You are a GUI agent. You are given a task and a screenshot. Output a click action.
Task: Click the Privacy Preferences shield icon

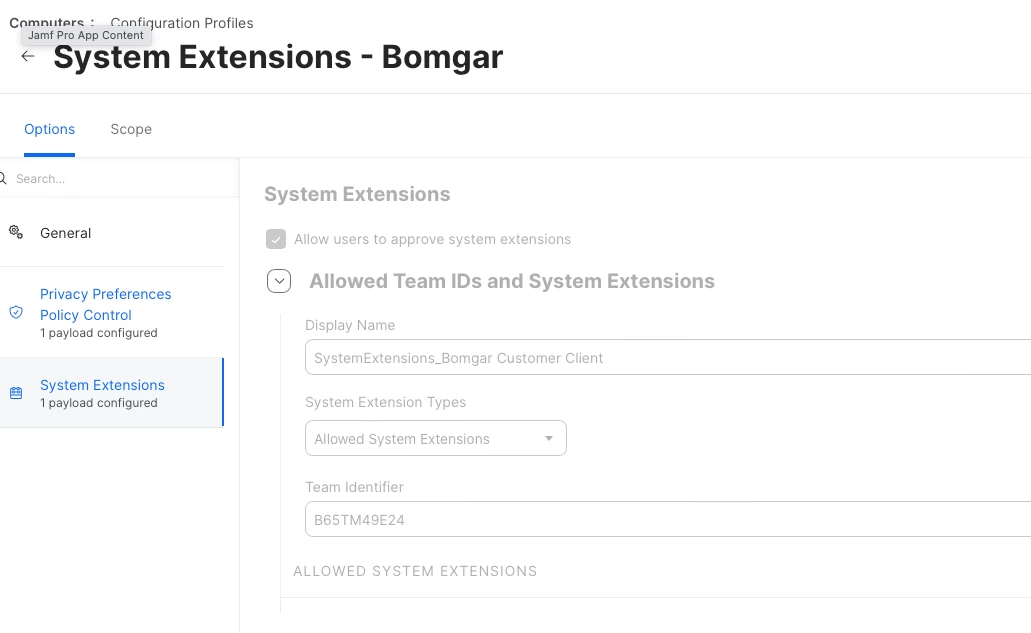pyautogui.click(x=16, y=312)
